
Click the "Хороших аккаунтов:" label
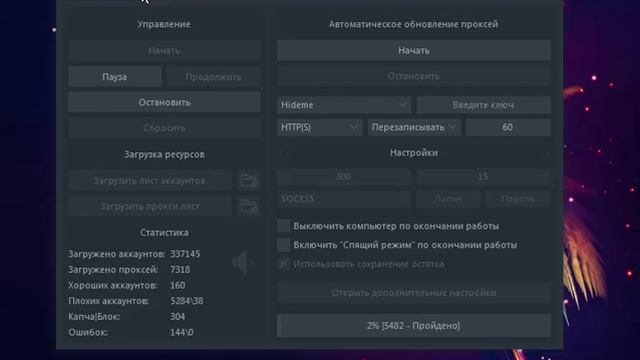(113, 285)
